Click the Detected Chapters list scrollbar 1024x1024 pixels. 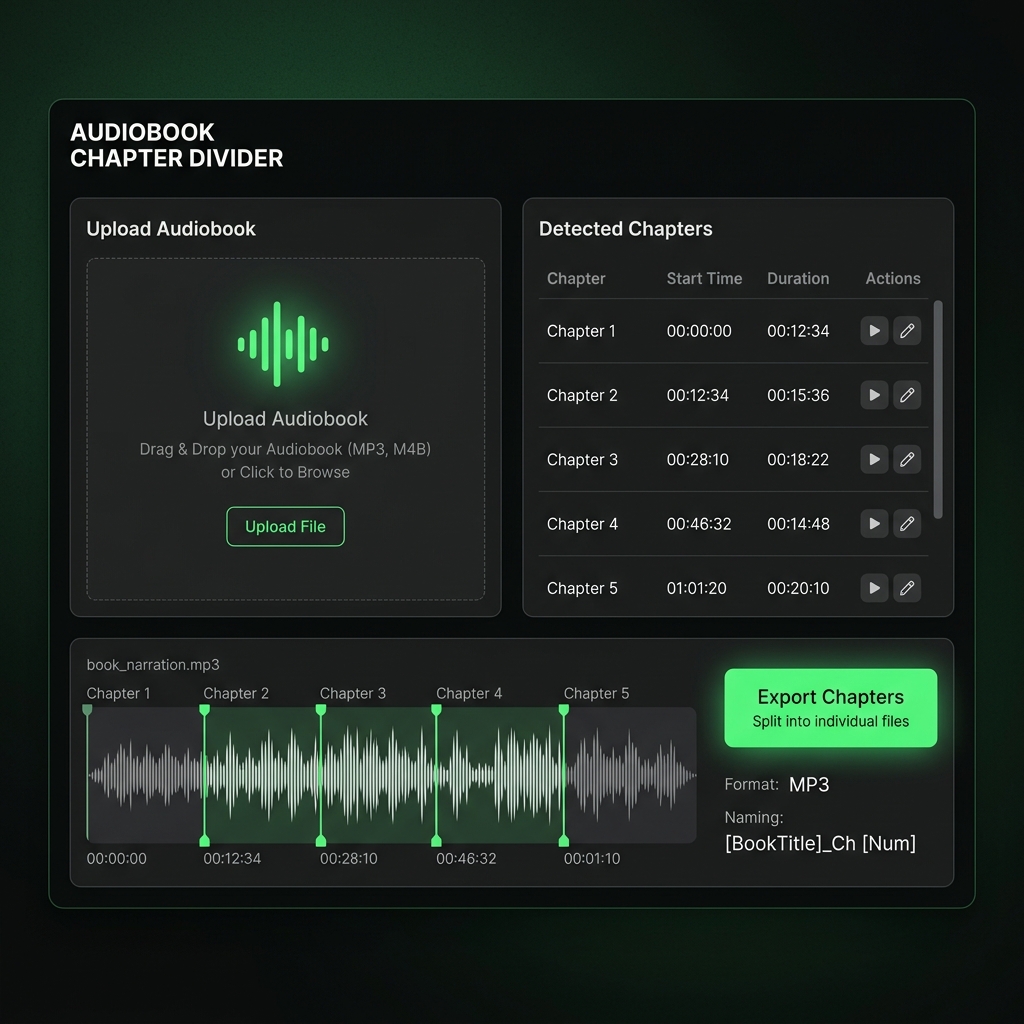click(938, 409)
